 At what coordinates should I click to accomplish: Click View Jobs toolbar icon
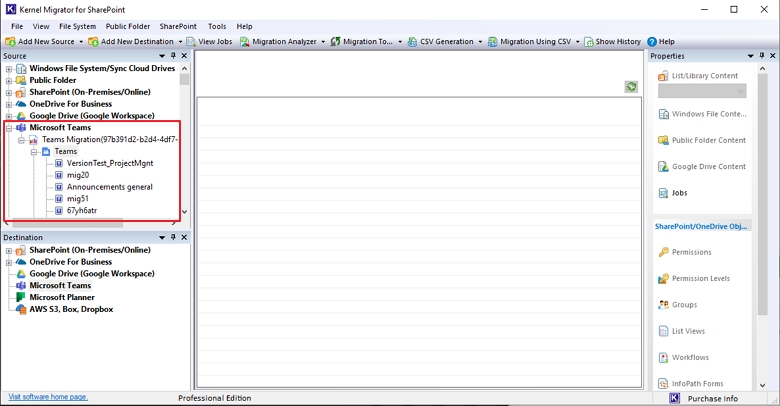coord(191,42)
